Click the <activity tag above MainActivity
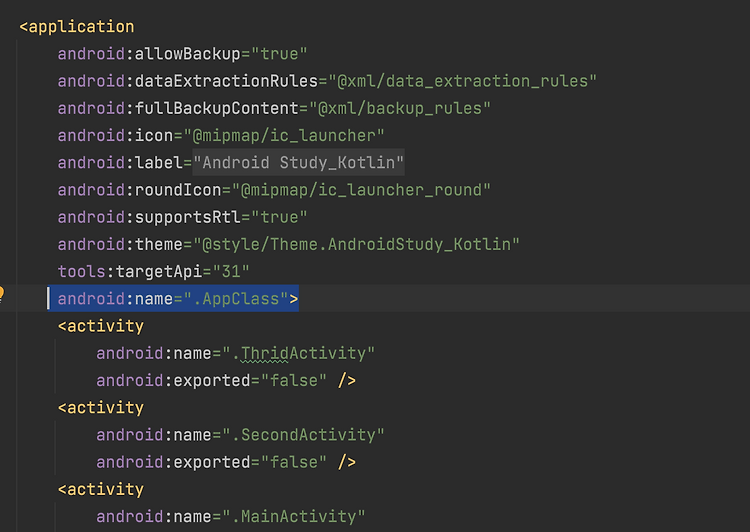750x532 pixels. tap(100, 489)
